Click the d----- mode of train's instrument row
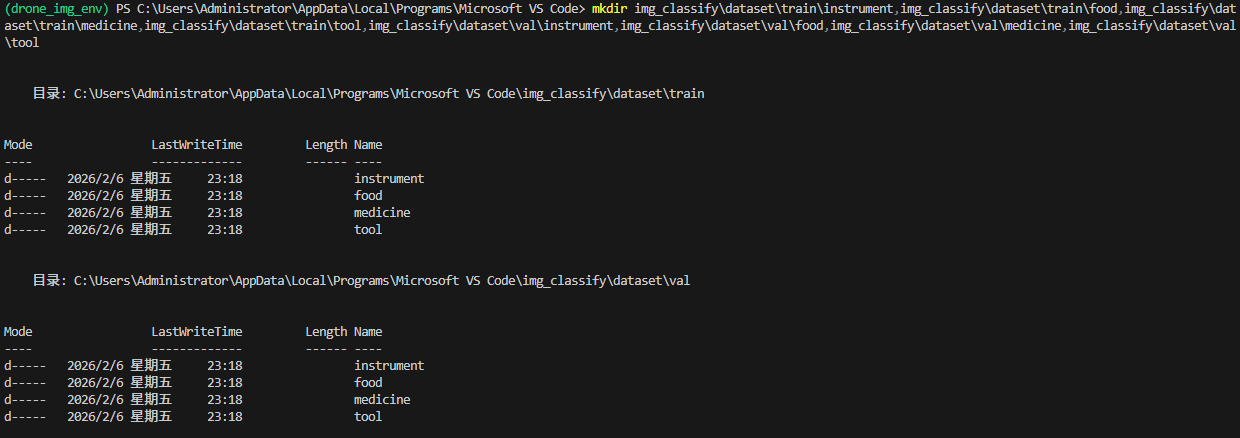1240x438 pixels. point(25,179)
